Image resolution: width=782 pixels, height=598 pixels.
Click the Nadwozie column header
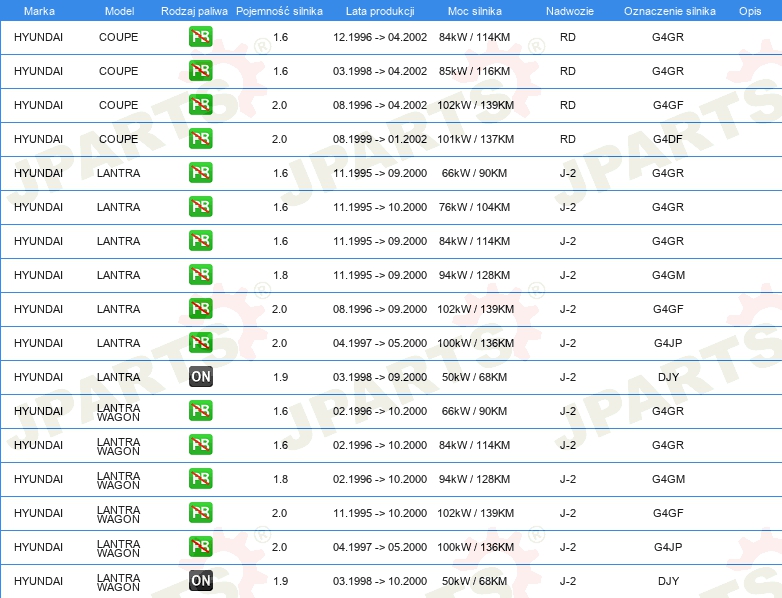570,11
